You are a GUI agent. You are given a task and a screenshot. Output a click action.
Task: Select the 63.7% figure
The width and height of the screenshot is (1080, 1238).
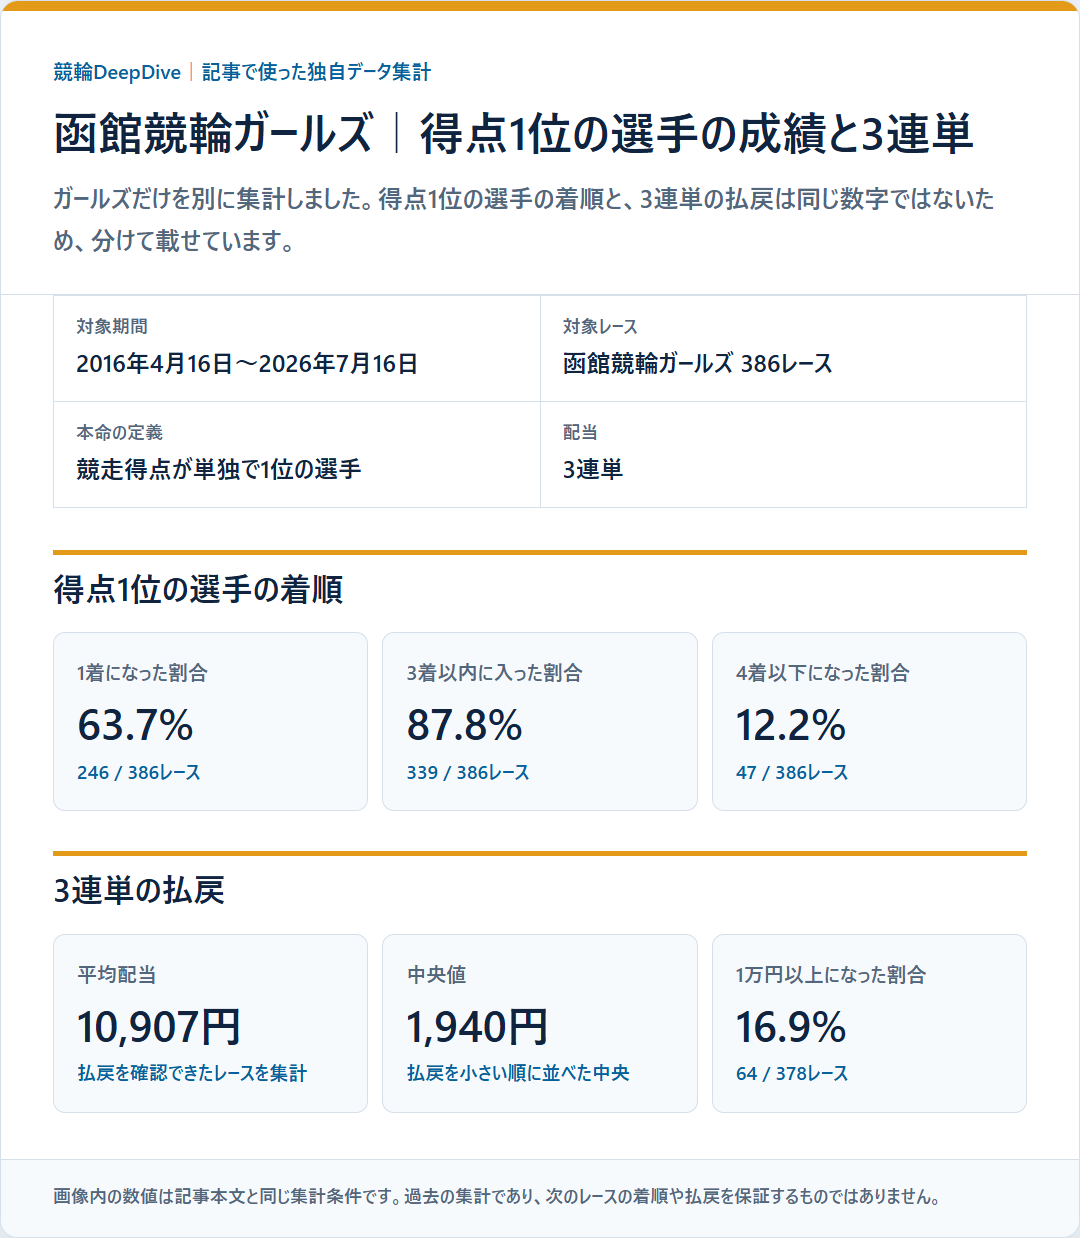(135, 725)
